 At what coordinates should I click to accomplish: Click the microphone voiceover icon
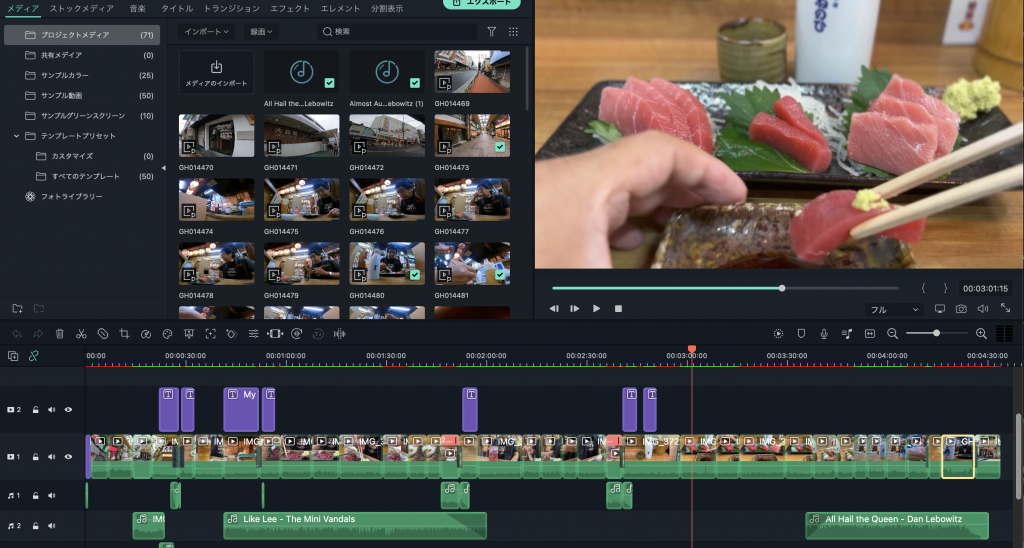[824, 334]
